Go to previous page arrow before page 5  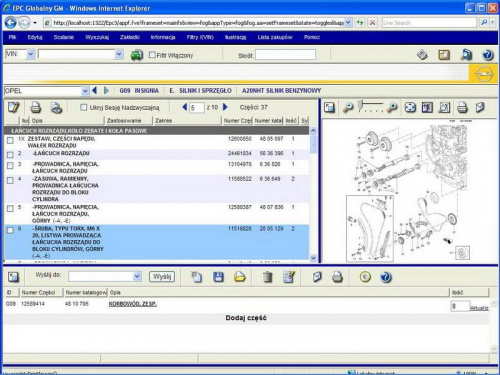pos(185,107)
